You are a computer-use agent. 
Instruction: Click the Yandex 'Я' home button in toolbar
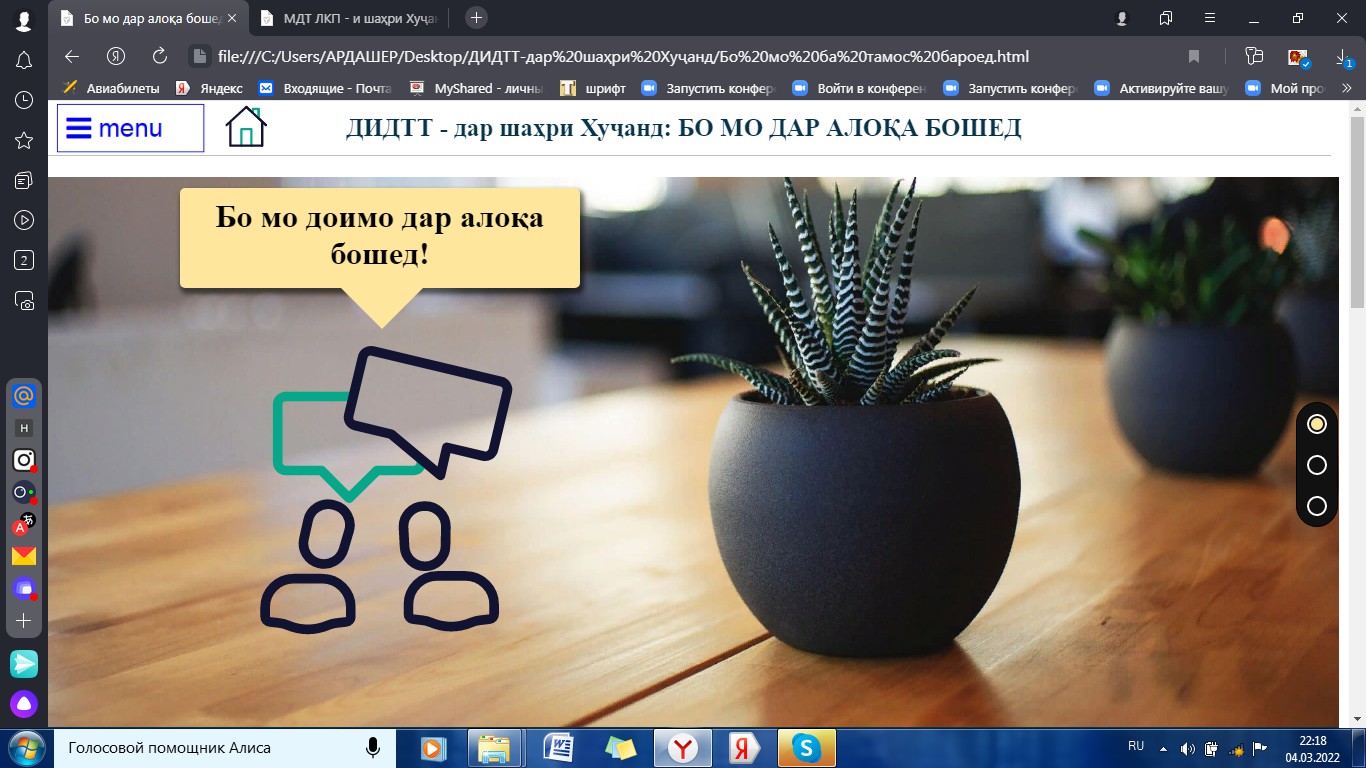(x=116, y=56)
